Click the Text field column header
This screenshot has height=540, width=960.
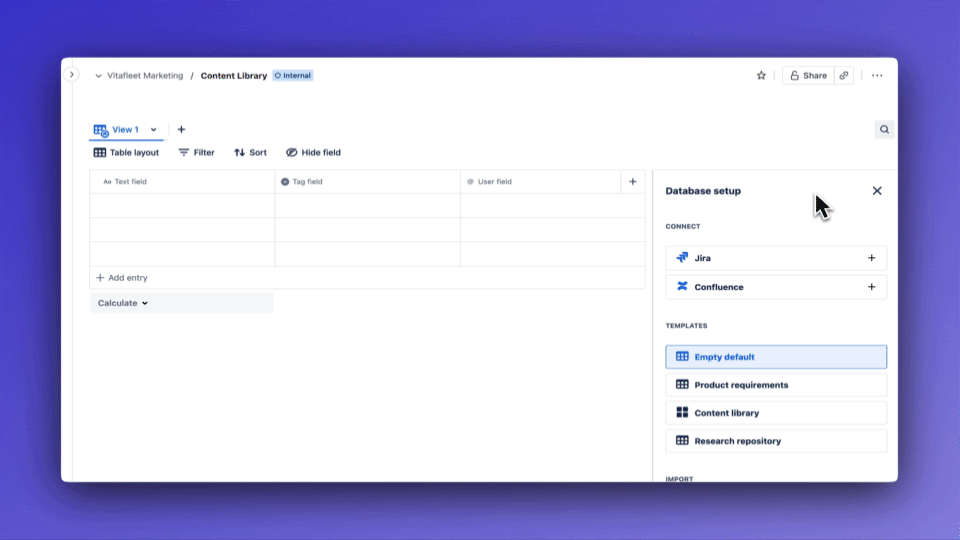(182, 182)
